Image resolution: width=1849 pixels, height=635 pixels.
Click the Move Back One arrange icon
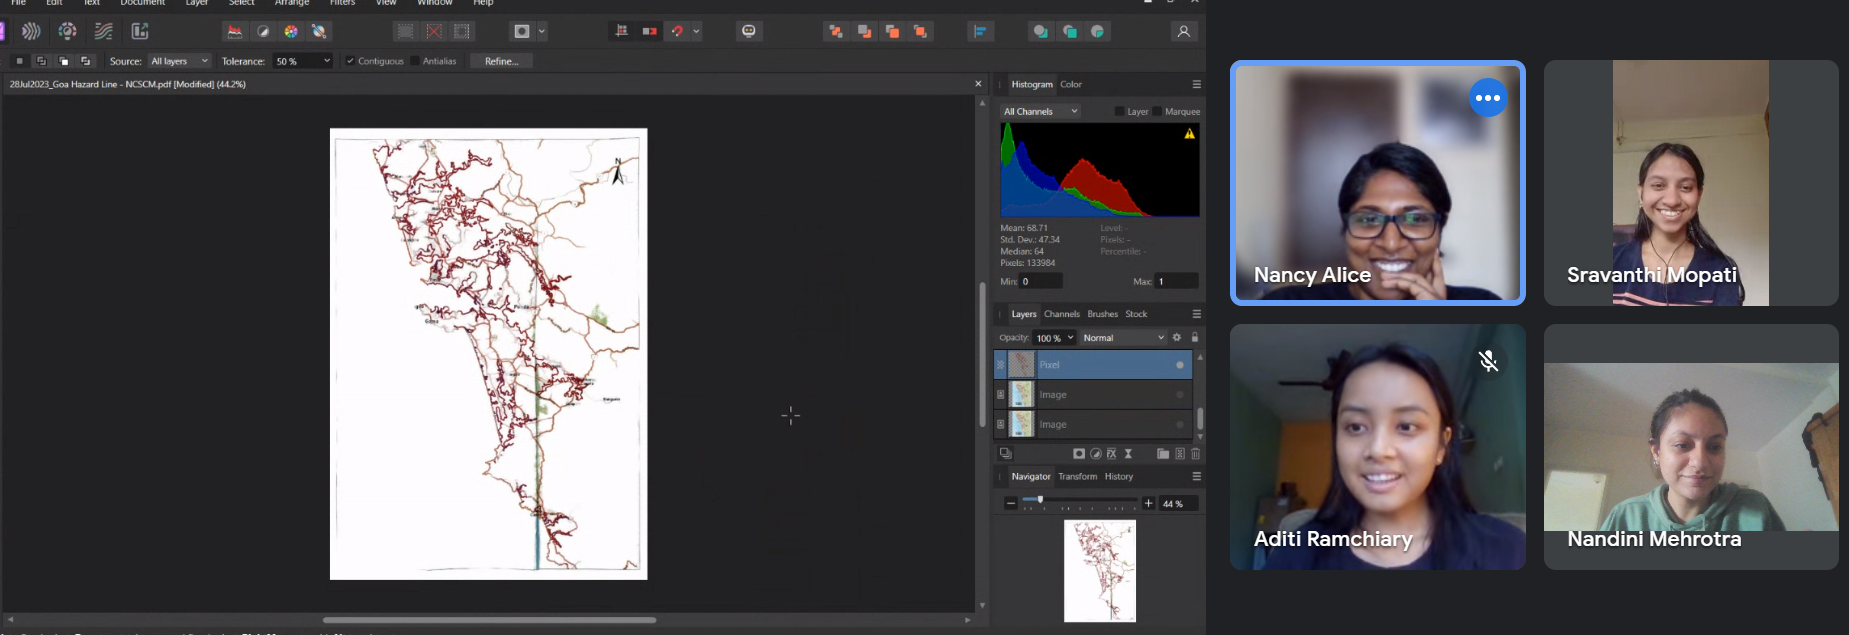(x=864, y=32)
